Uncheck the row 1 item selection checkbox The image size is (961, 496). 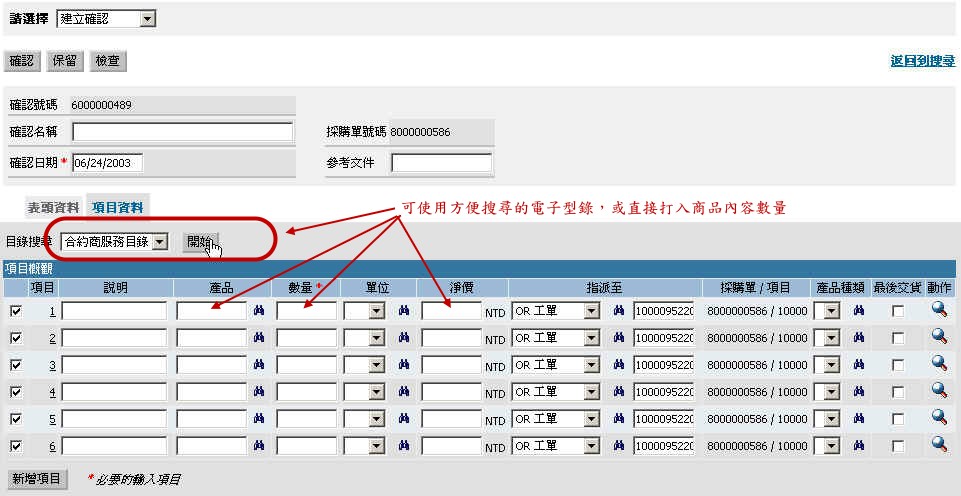point(15,312)
